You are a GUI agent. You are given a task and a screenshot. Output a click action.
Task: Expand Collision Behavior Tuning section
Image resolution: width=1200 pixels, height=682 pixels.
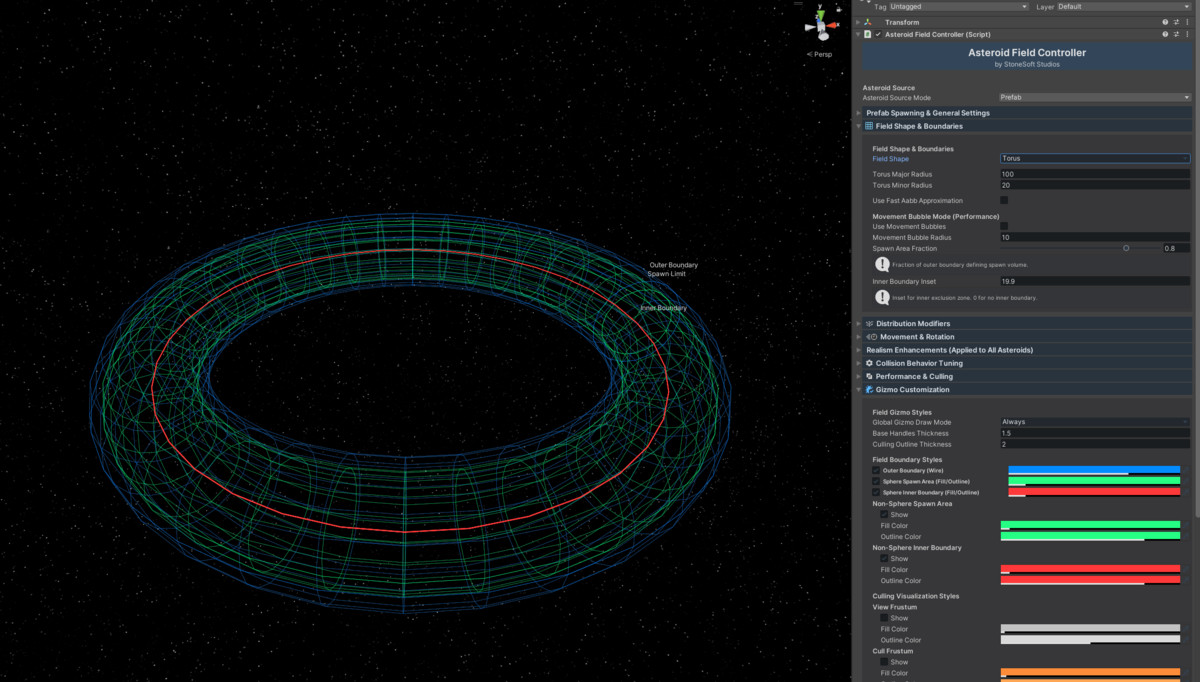pyautogui.click(x=859, y=363)
